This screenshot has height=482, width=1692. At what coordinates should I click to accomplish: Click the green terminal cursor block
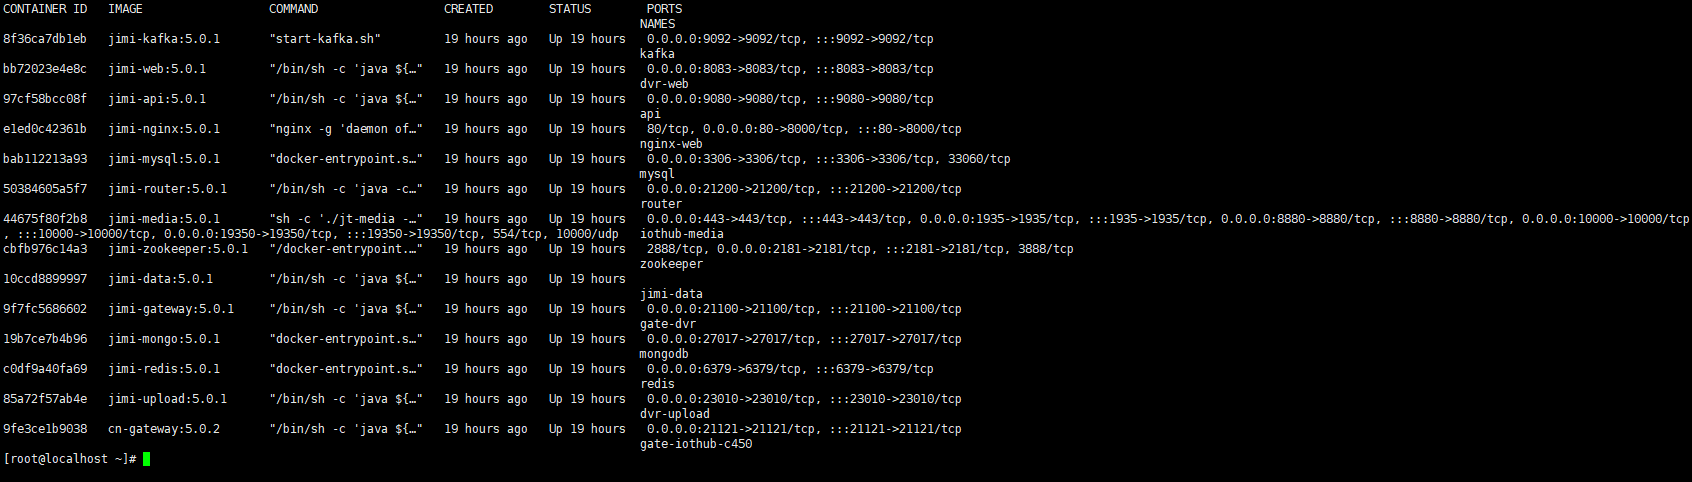pos(146,459)
